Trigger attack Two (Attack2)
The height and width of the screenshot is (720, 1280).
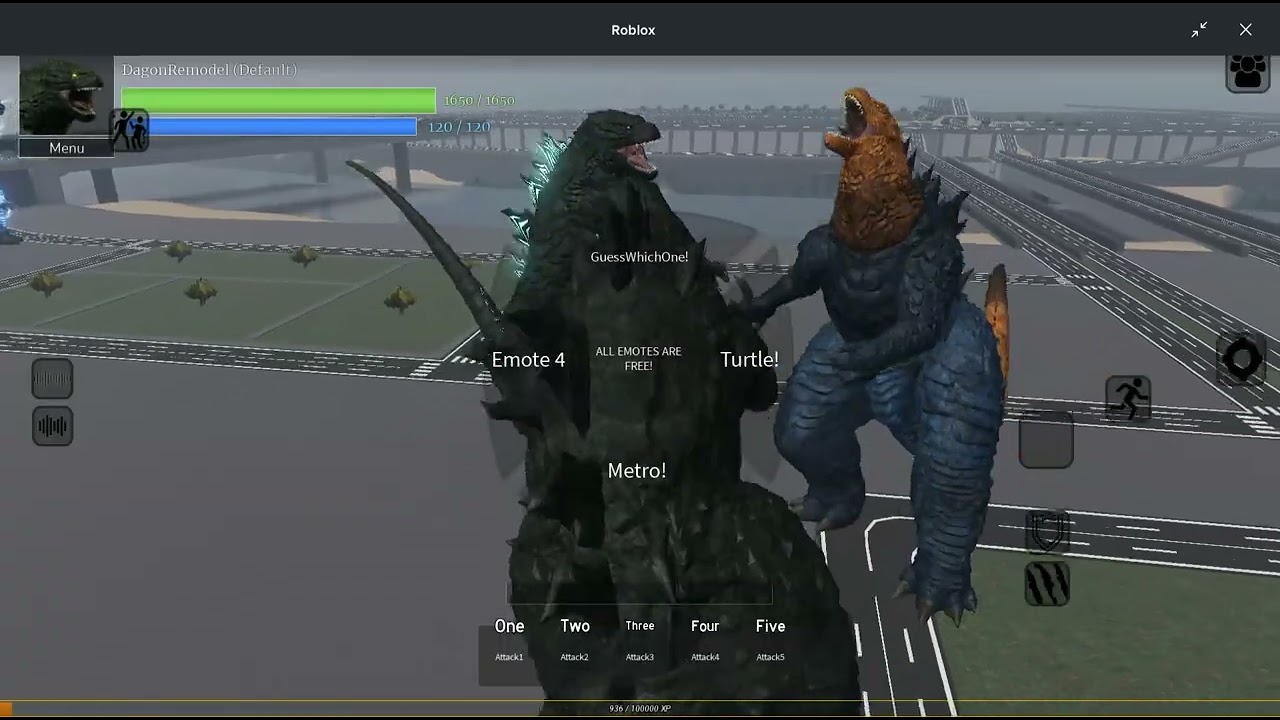tap(575, 640)
